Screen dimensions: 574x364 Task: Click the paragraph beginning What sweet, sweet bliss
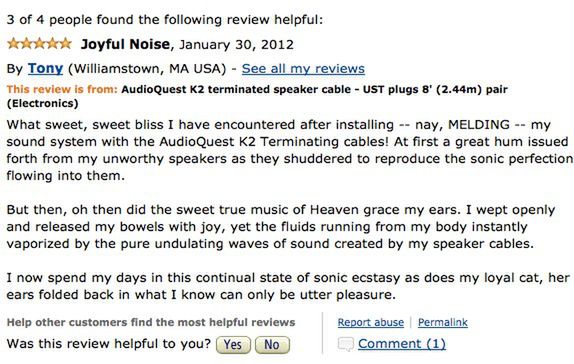[x=290, y=150]
